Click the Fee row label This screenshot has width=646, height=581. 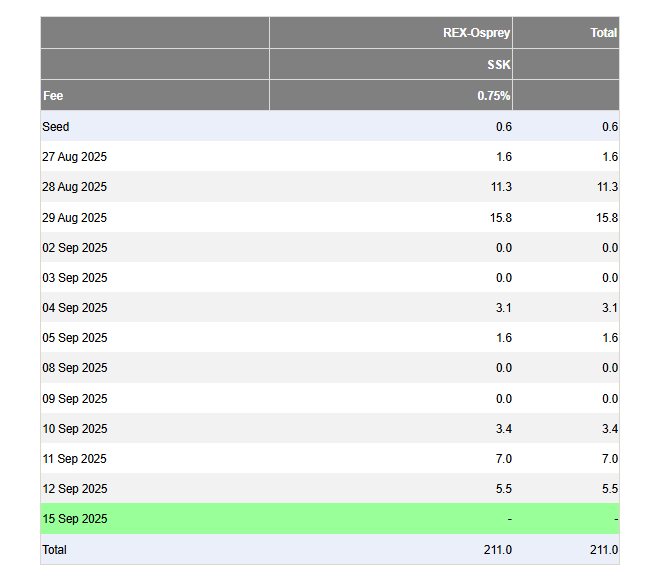click(53, 96)
